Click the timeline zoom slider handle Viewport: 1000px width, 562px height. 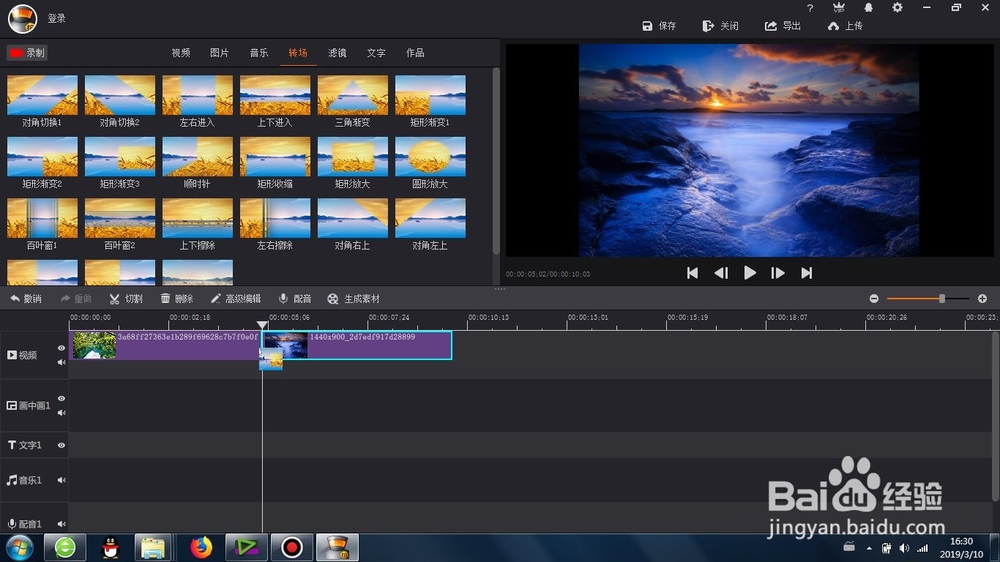(941, 299)
